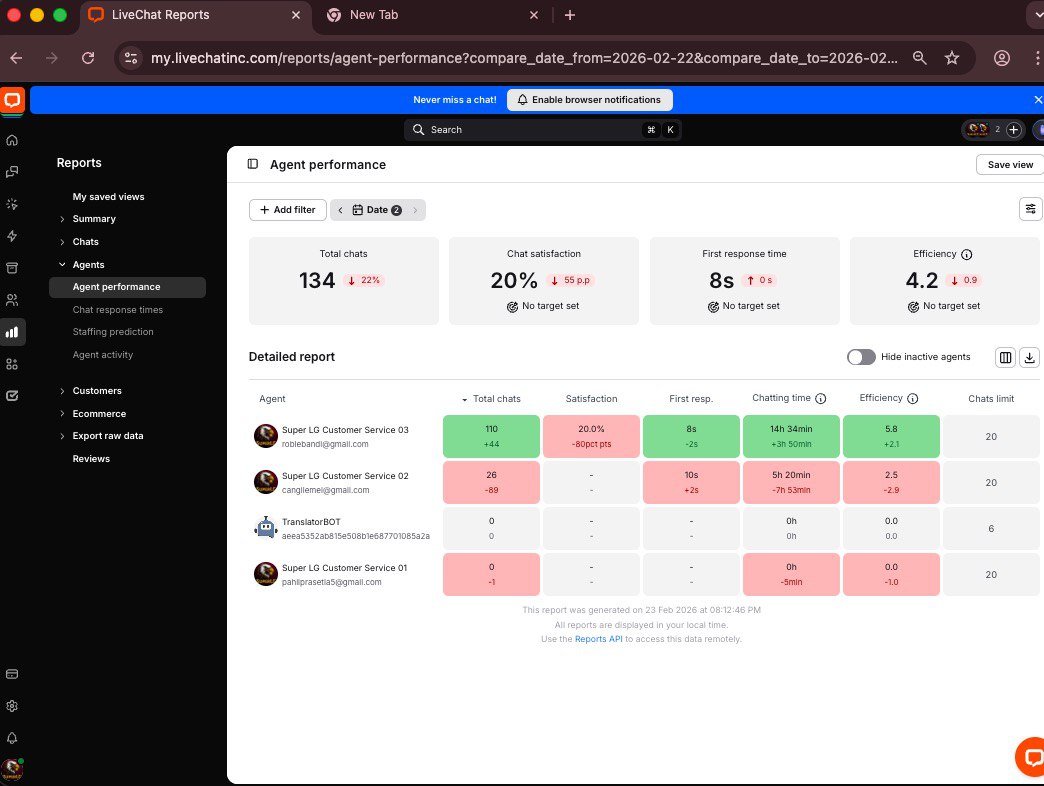
Task: Click the 14h 34min chatting time cell
Action: point(791,436)
